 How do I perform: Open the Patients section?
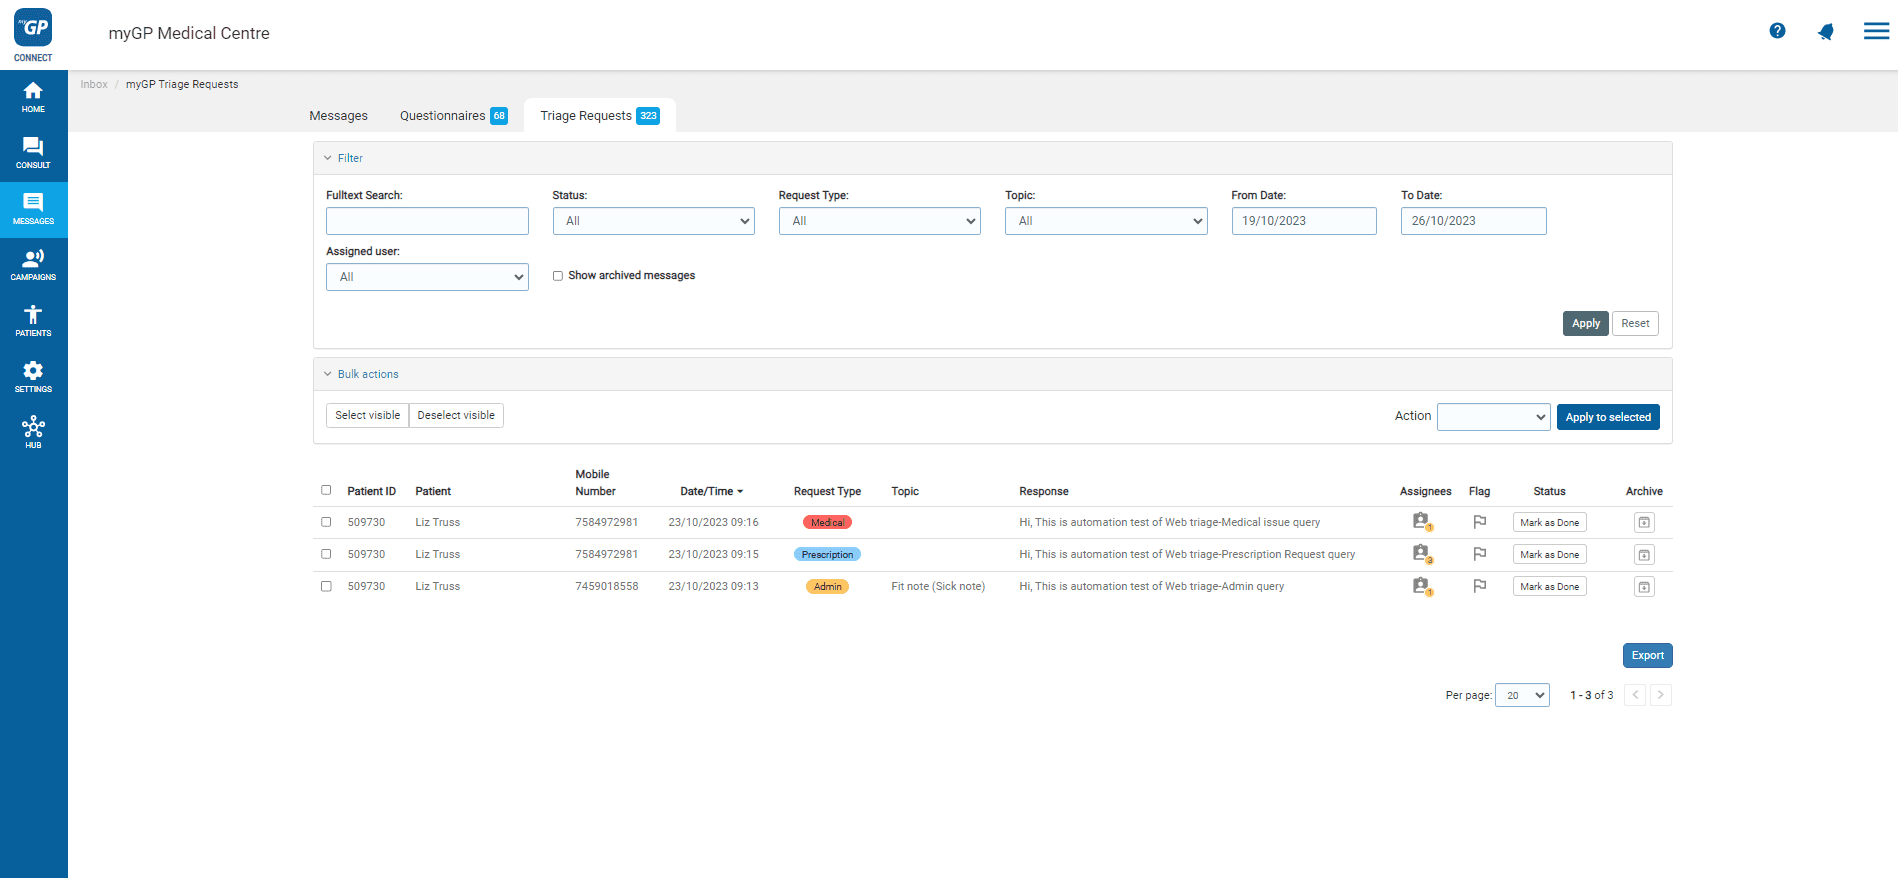33,322
